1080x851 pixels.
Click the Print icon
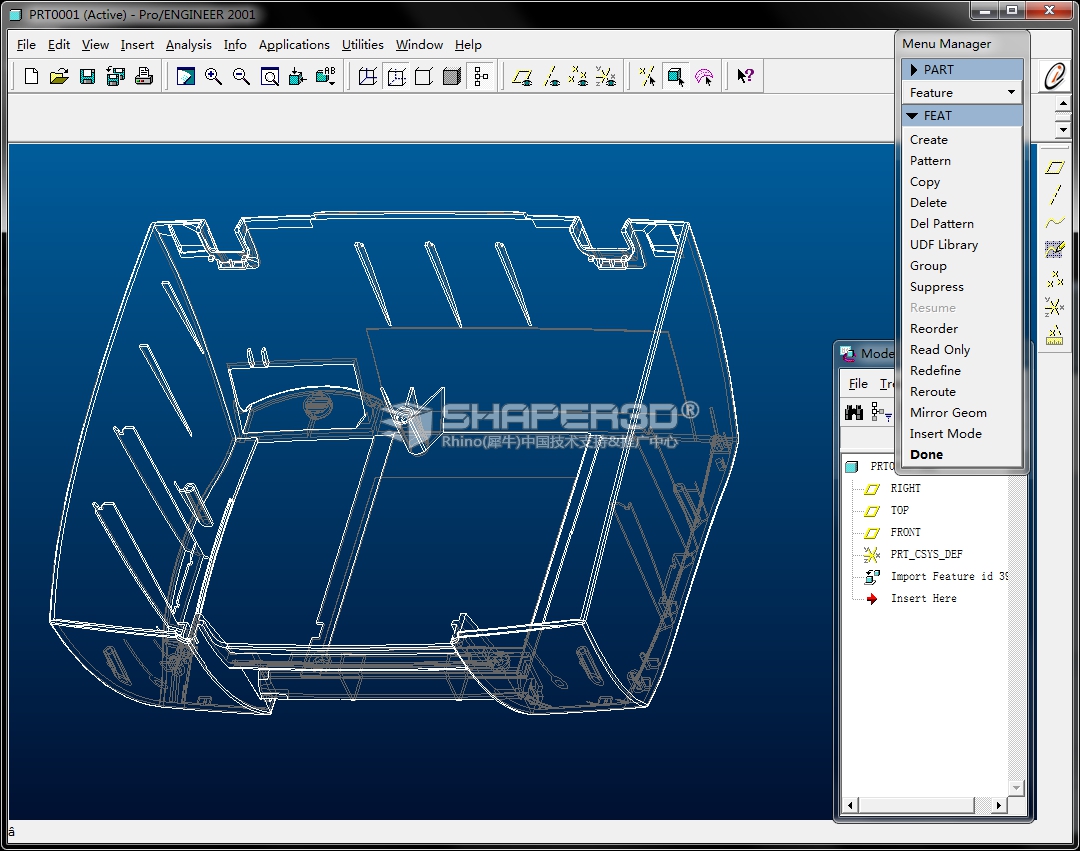click(x=144, y=76)
